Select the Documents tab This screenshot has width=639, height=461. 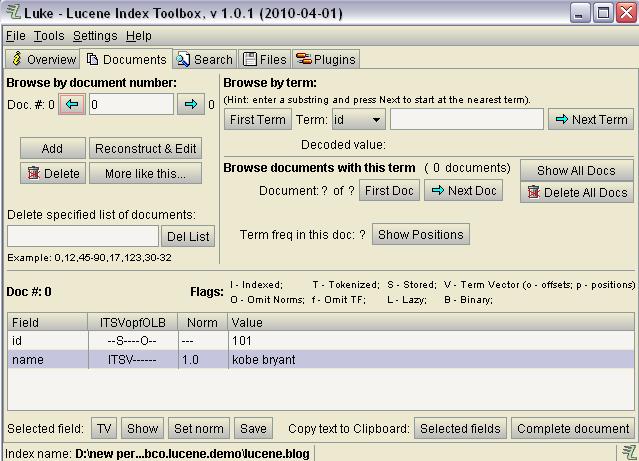pos(126,60)
